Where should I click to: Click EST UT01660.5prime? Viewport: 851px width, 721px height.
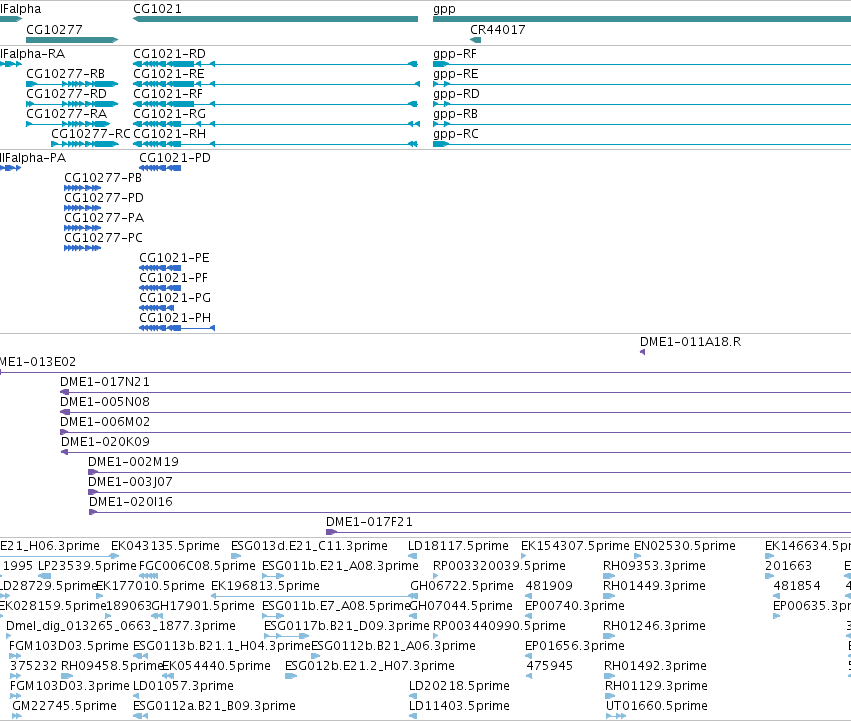pyautogui.click(x=616, y=716)
